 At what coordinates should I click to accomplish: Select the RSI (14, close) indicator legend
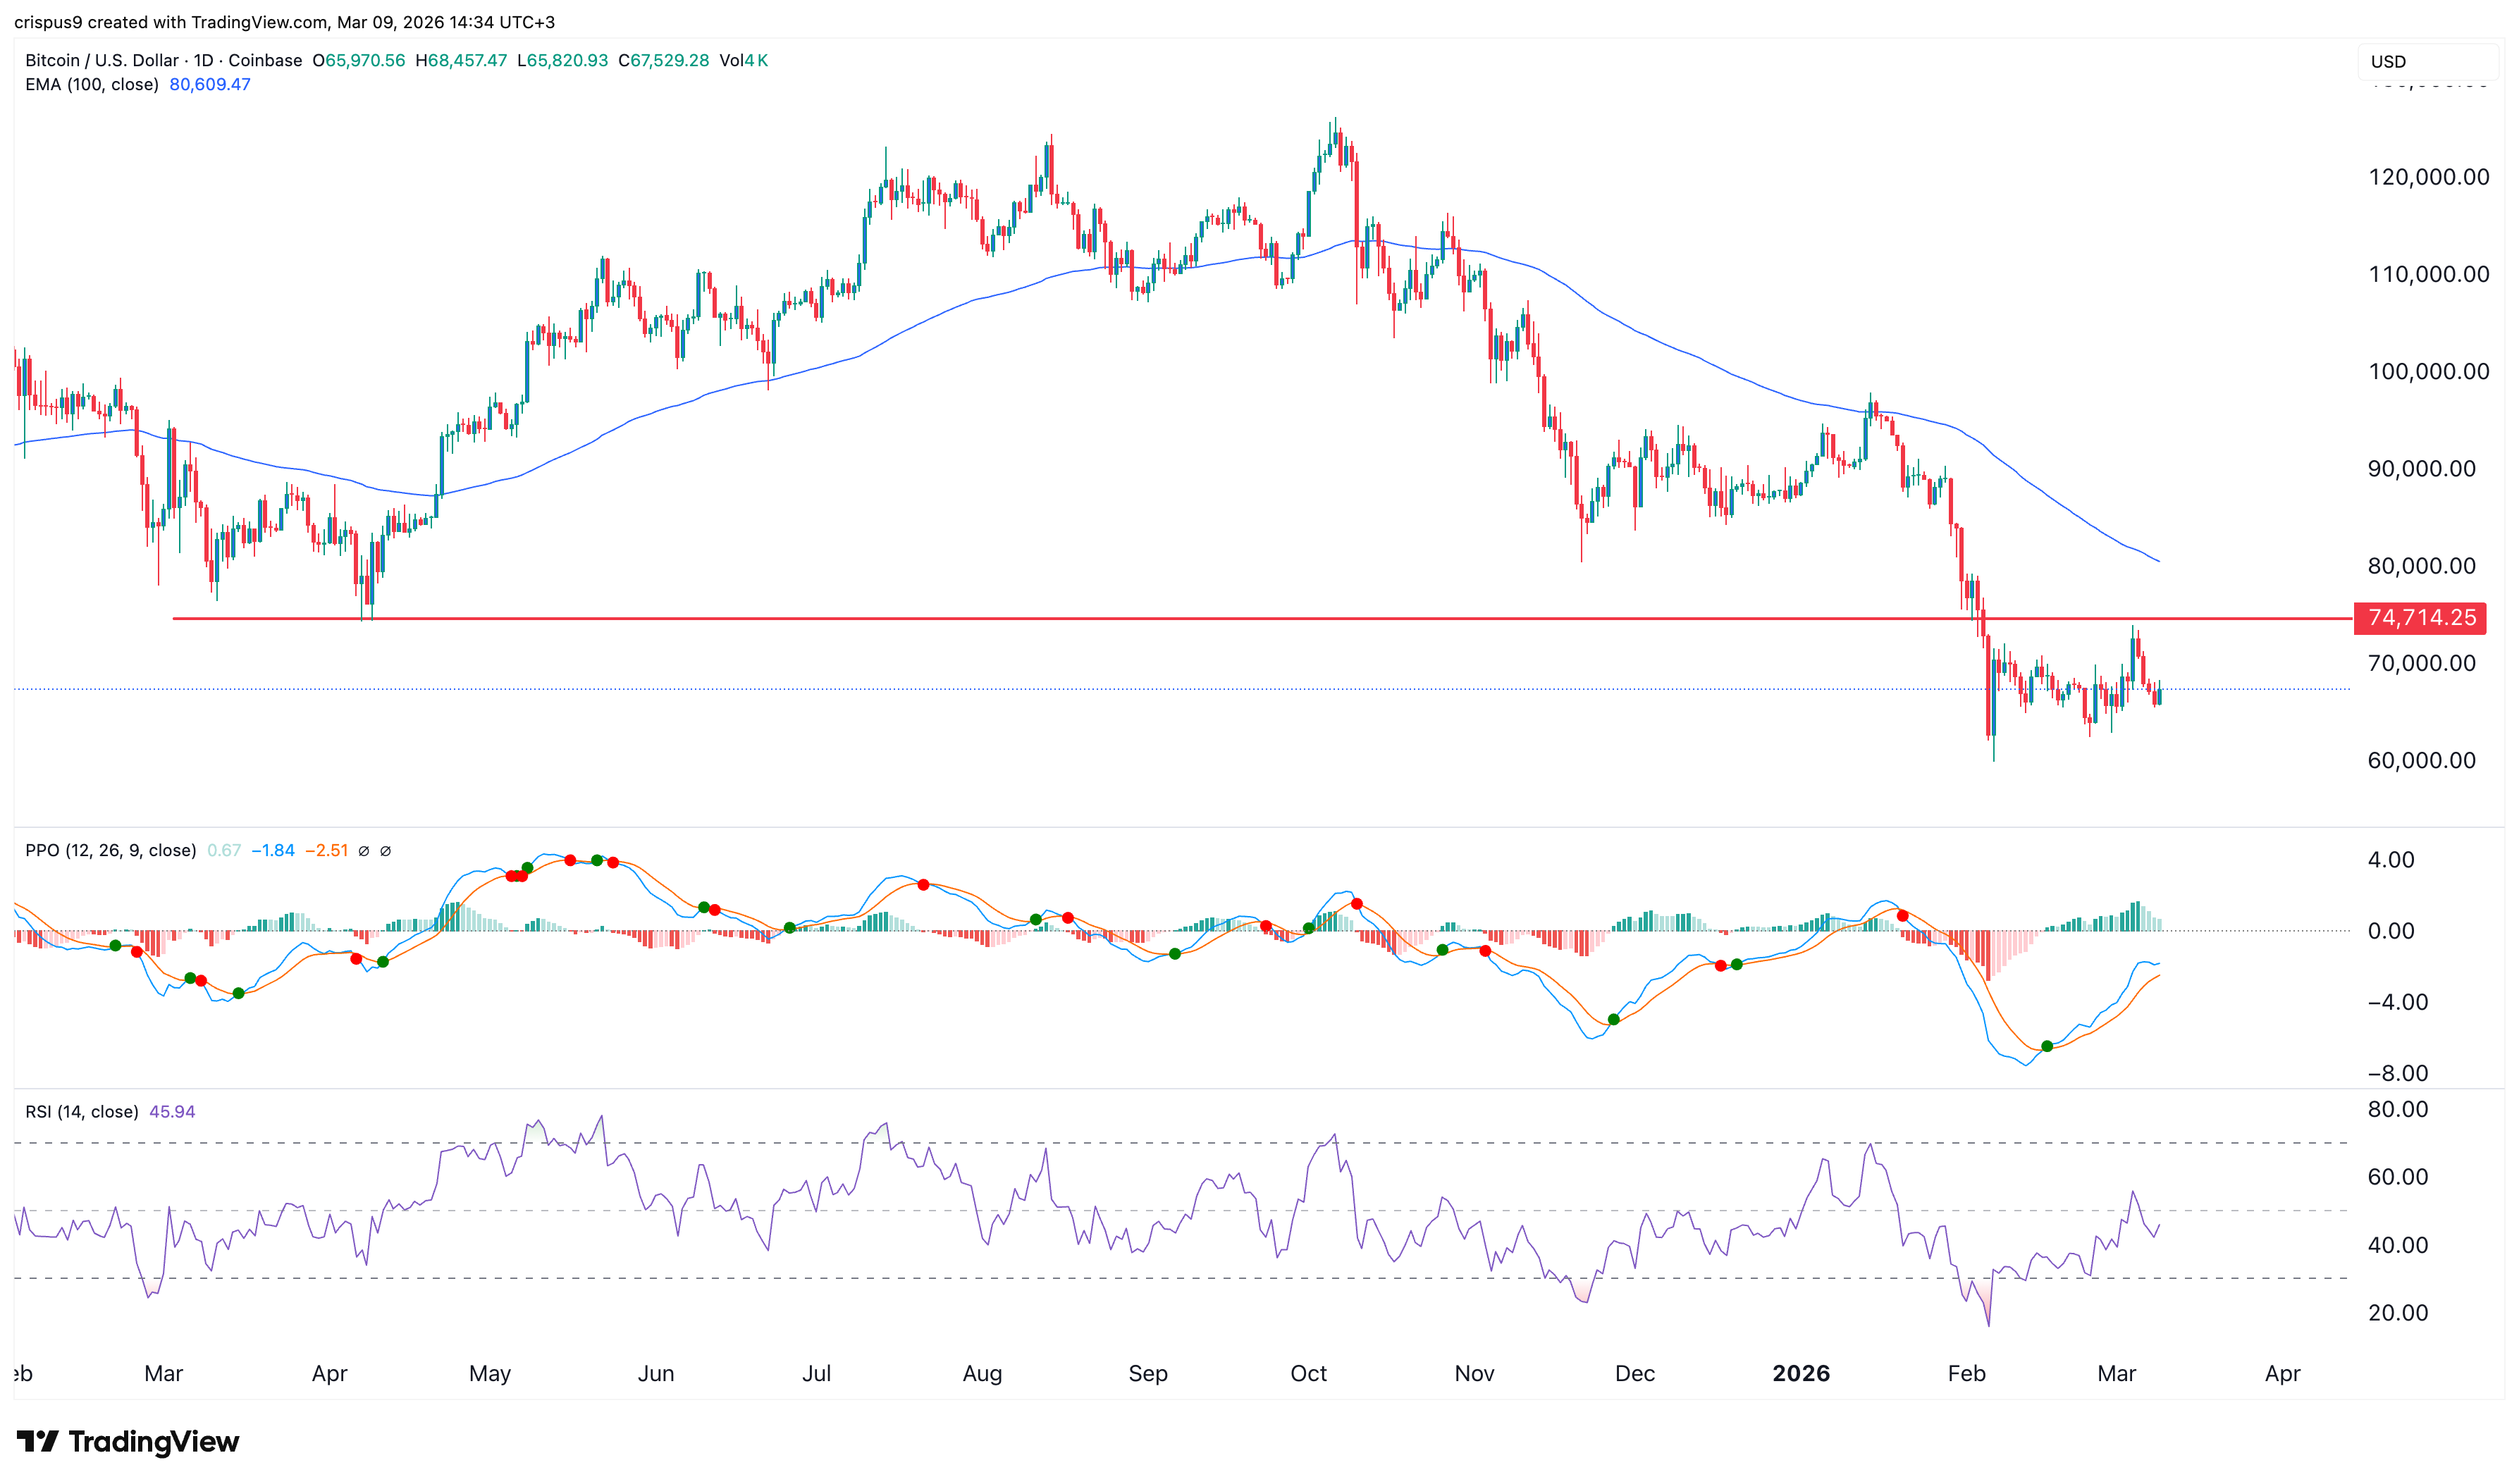[x=82, y=1112]
